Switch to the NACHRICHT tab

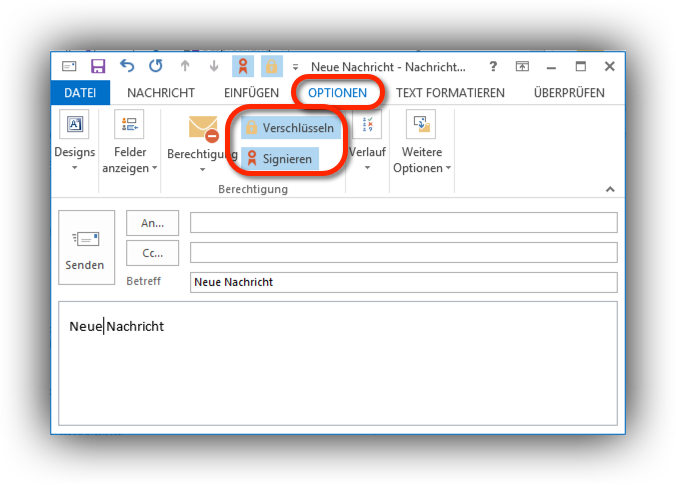tap(161, 93)
